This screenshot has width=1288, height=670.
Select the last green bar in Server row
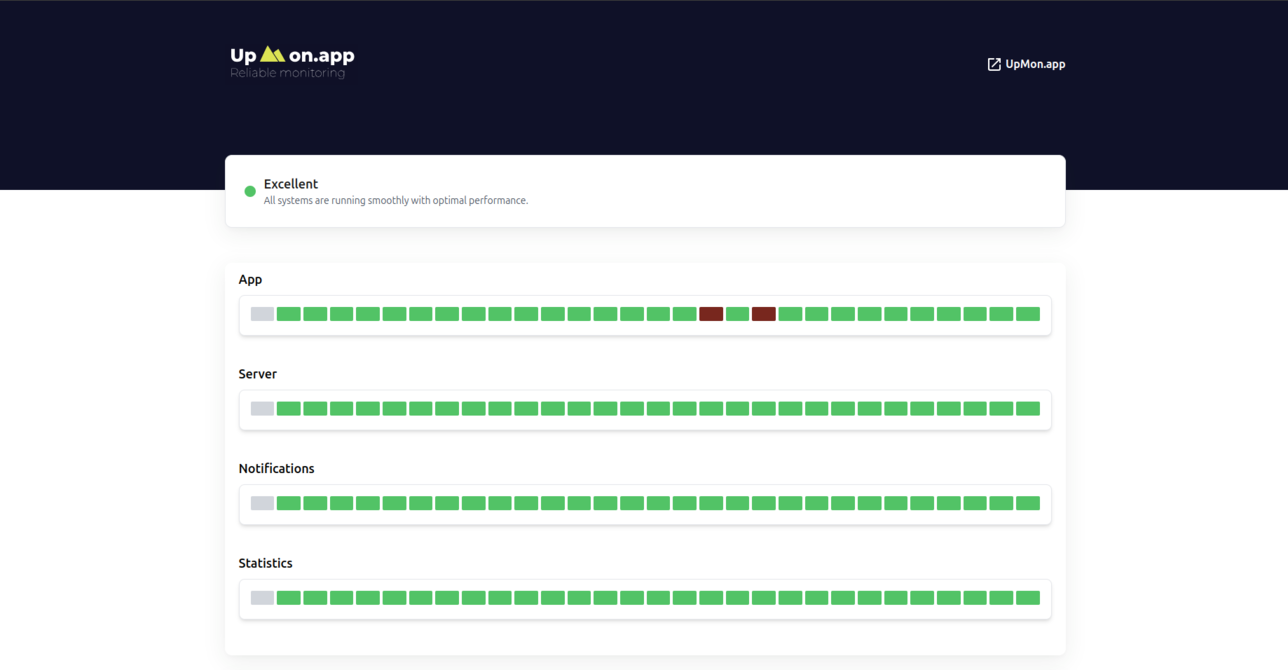(x=1028, y=409)
